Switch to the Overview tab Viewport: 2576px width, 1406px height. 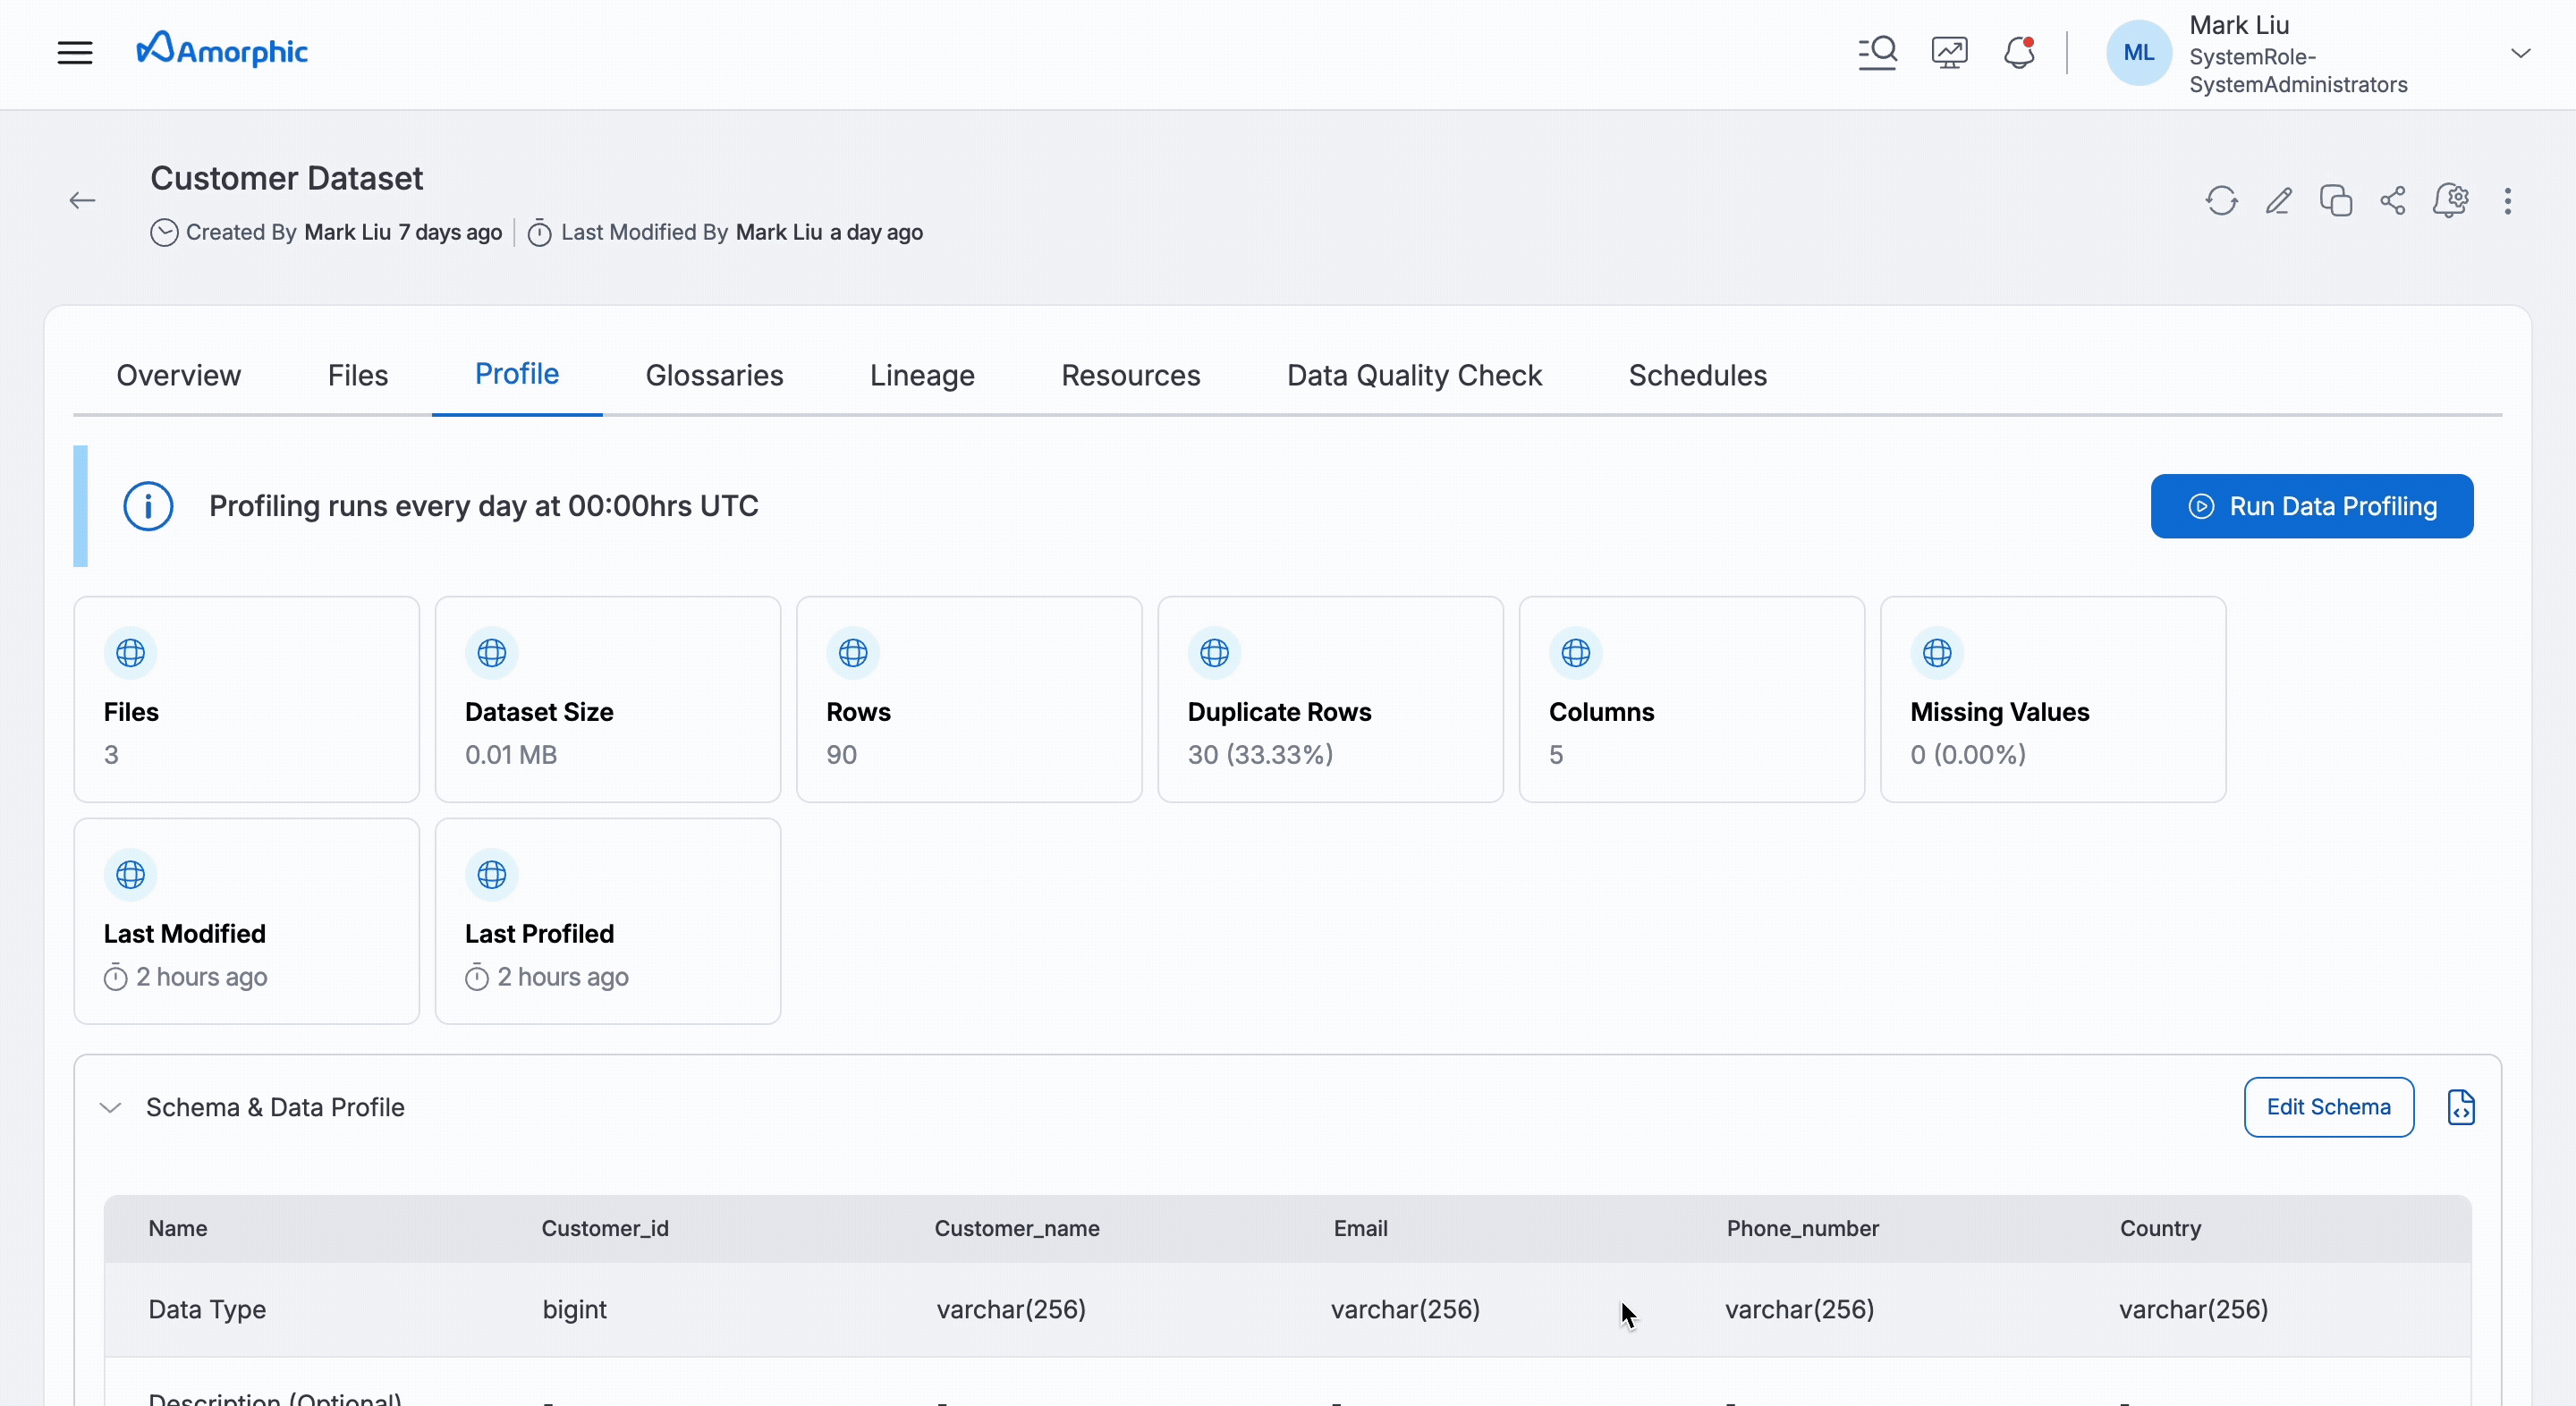tap(178, 375)
